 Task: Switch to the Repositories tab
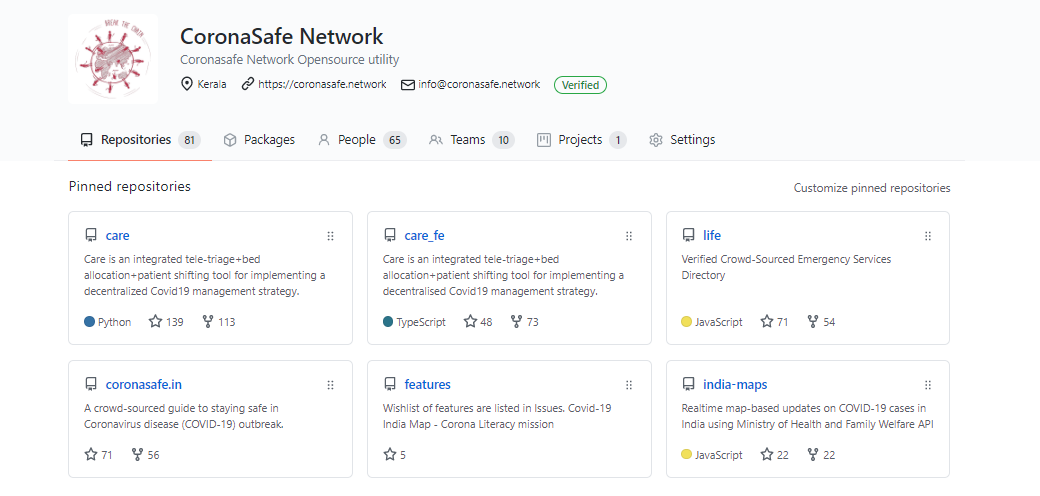tap(140, 140)
